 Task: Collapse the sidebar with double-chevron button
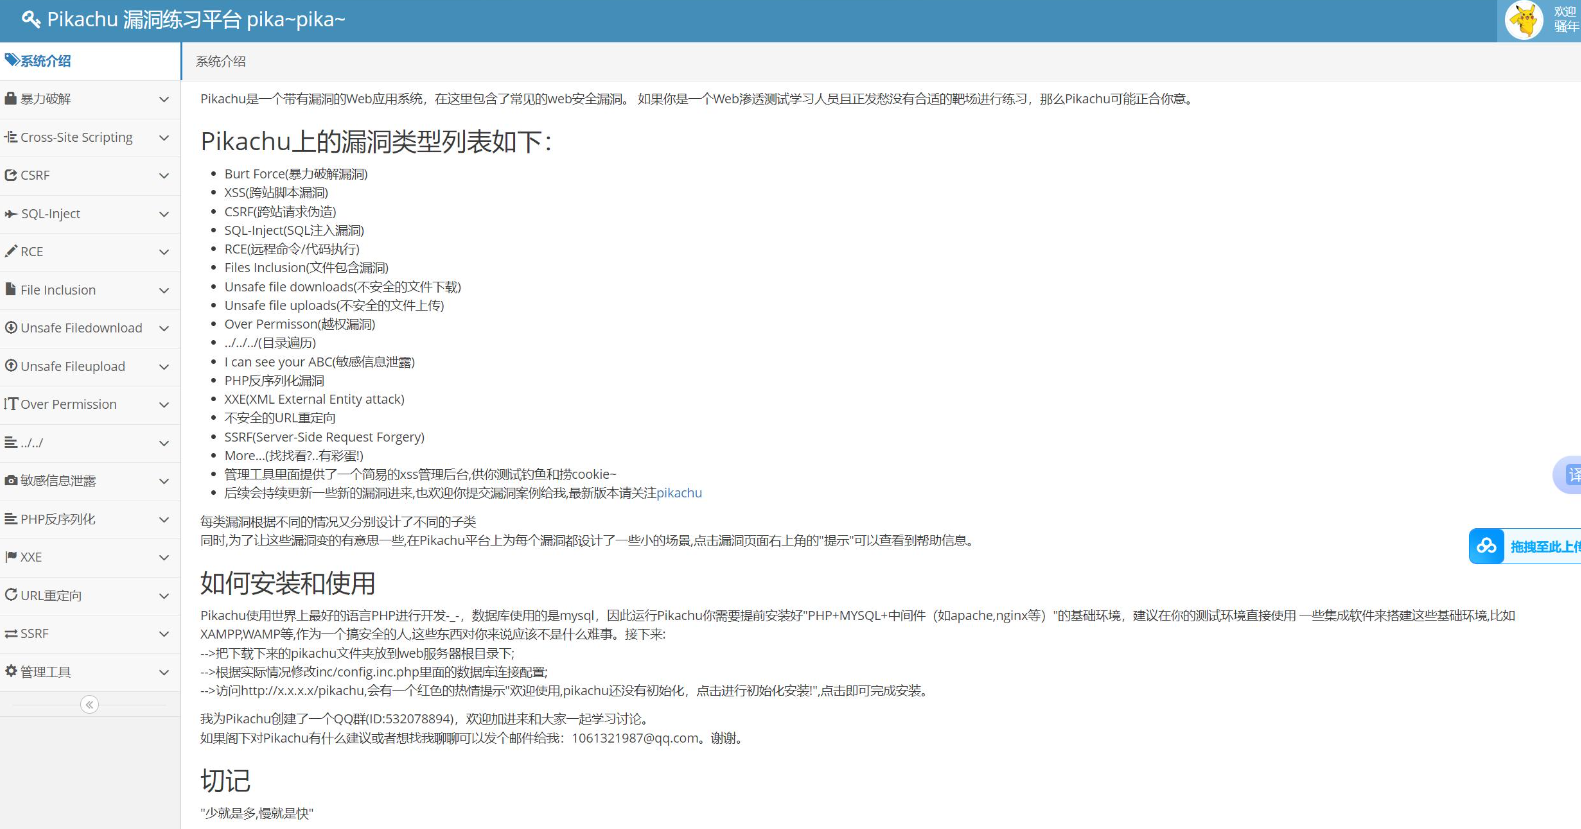click(x=89, y=705)
